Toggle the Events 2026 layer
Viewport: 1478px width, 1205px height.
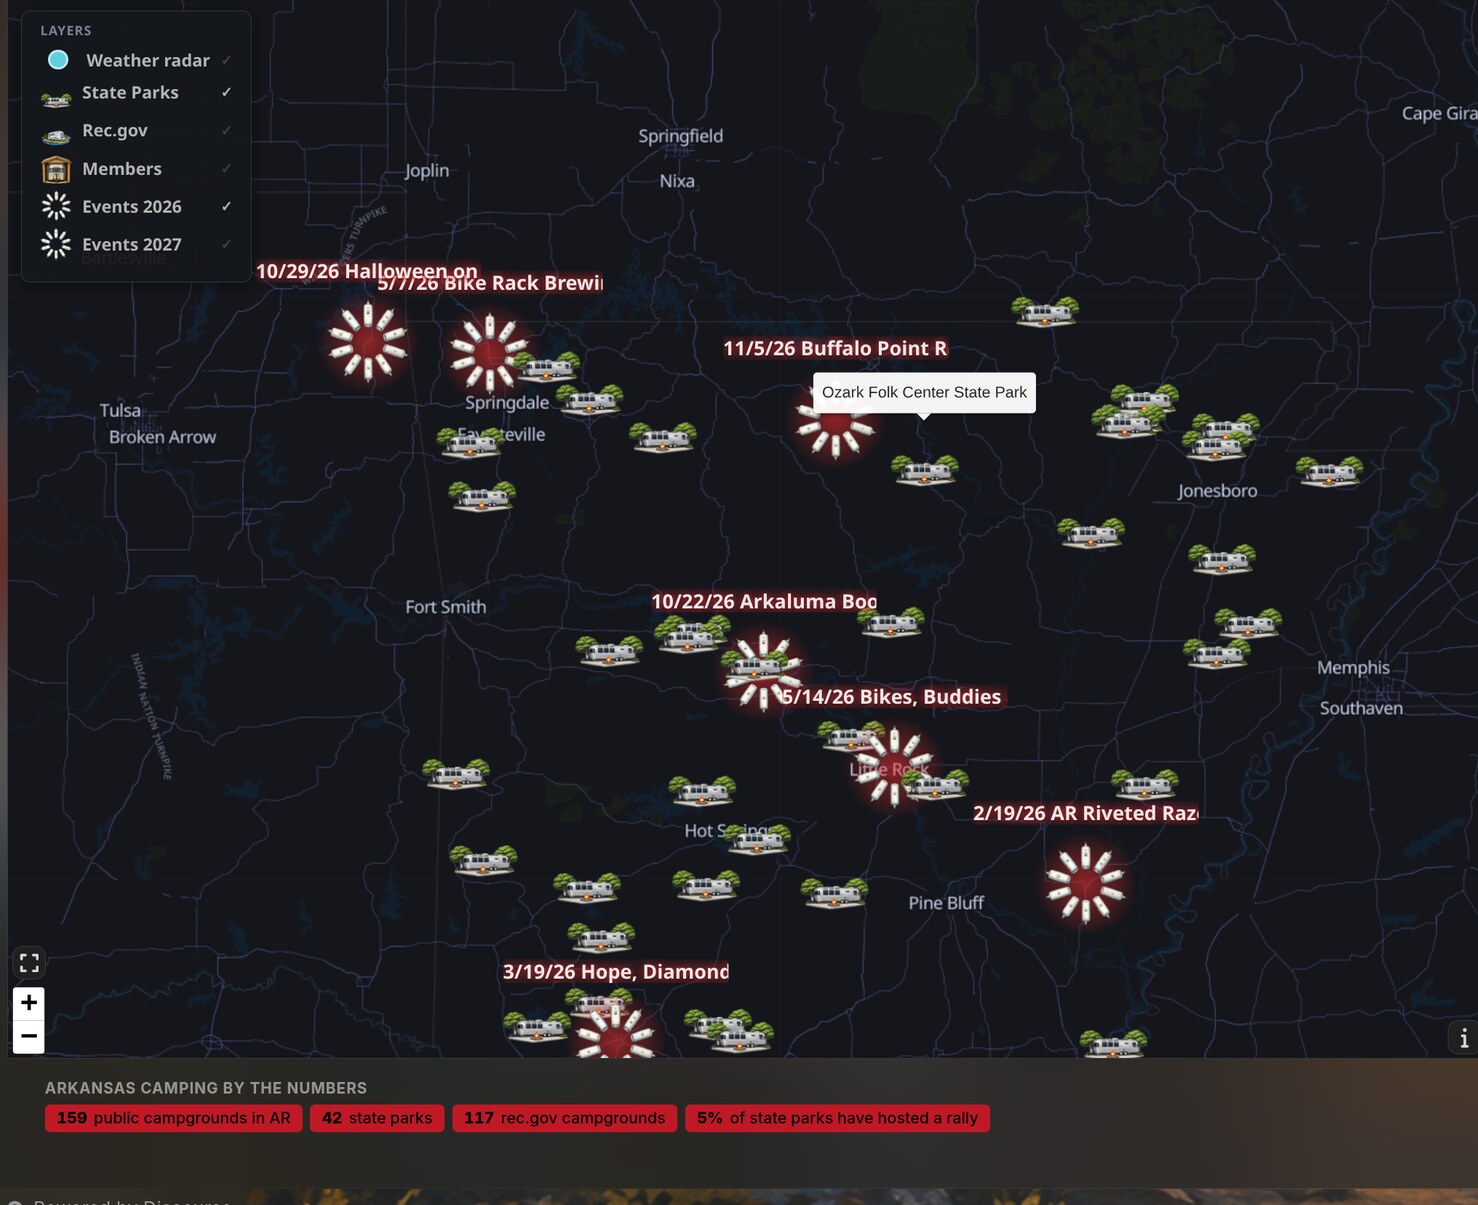pyautogui.click(x=136, y=207)
